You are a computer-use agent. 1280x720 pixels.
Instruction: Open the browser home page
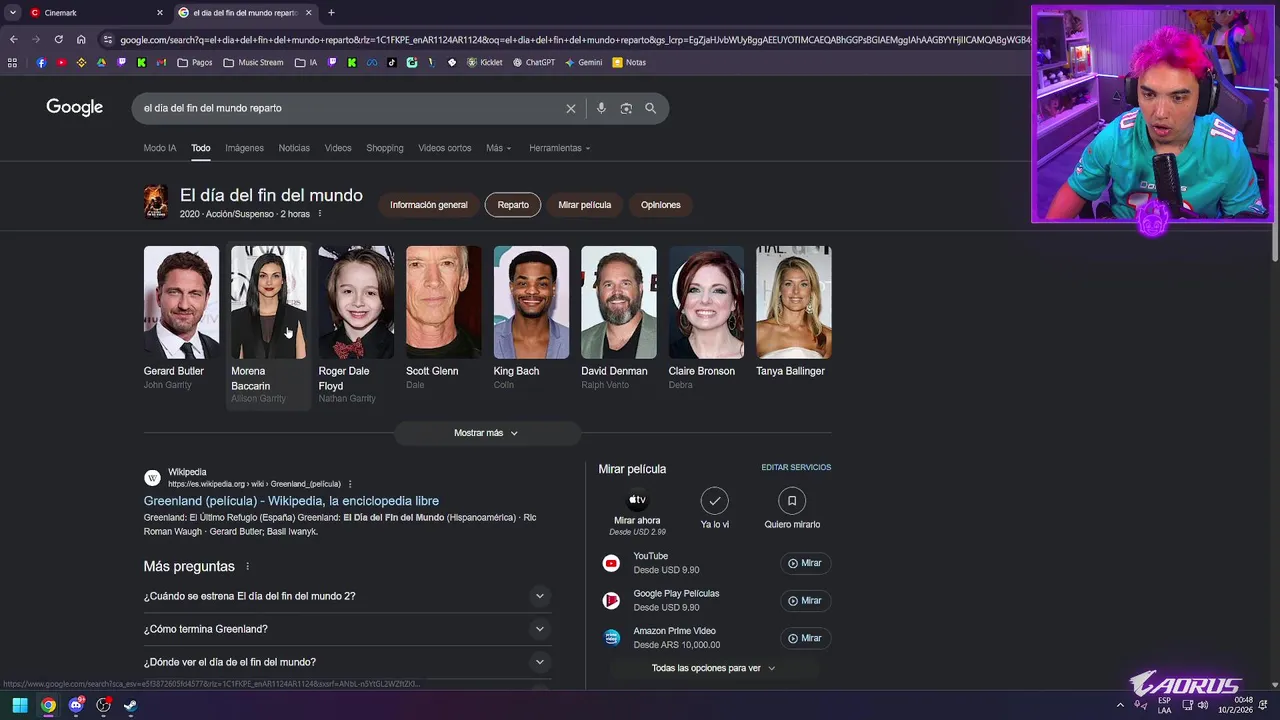click(x=81, y=39)
